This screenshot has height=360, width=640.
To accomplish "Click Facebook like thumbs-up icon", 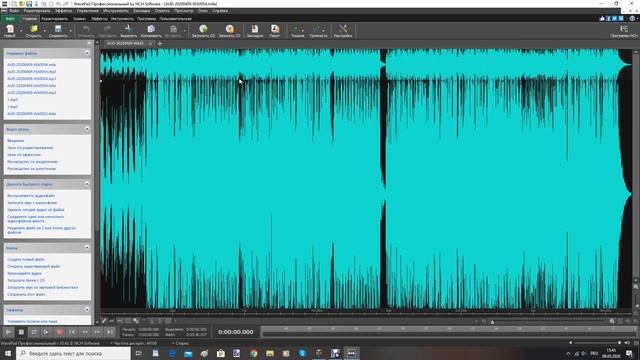I will pyautogui.click(x=602, y=18).
